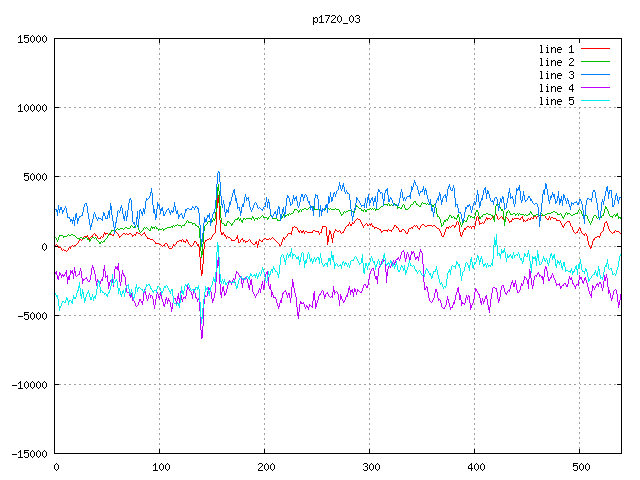Click the red sample beside line 1
The image size is (640, 480).
pyautogui.click(x=595, y=49)
